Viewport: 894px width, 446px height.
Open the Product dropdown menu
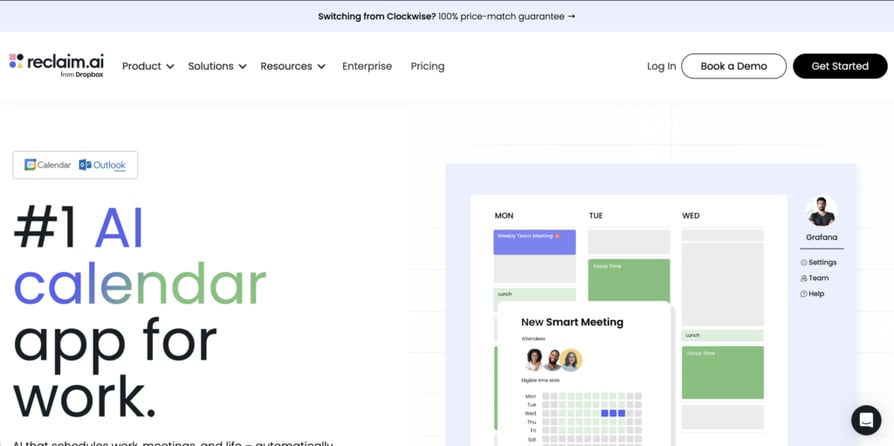(x=148, y=66)
